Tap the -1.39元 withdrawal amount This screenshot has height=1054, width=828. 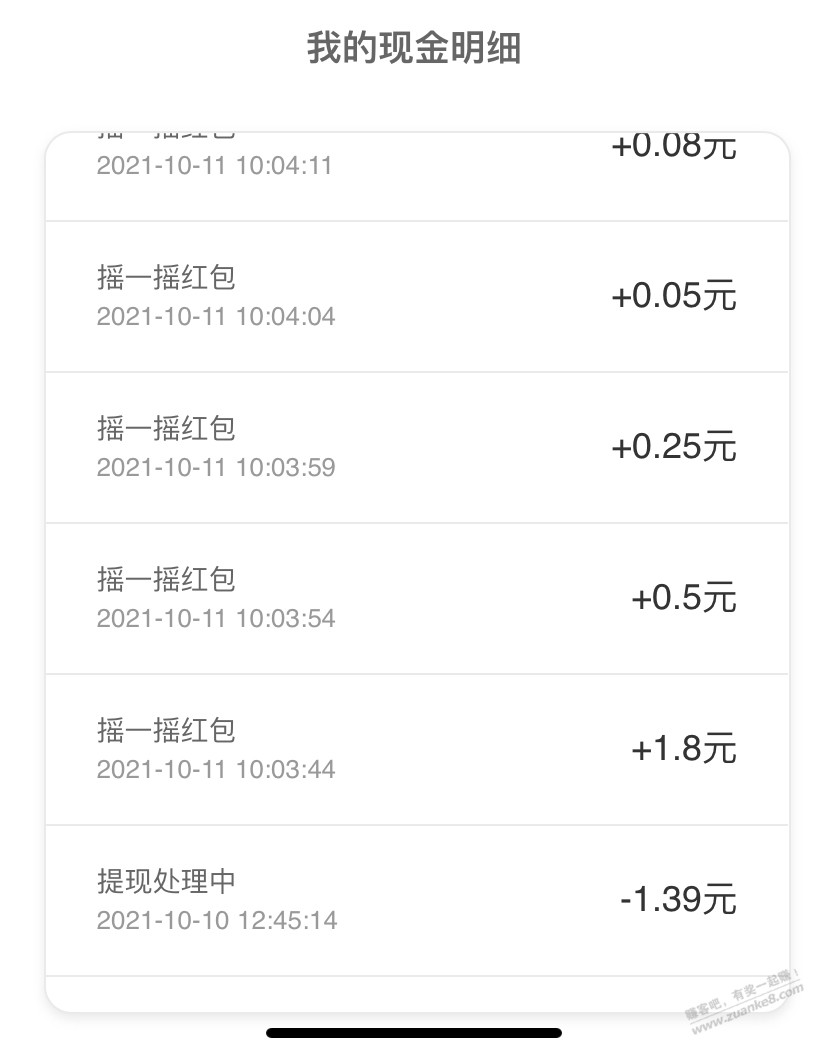[678, 900]
